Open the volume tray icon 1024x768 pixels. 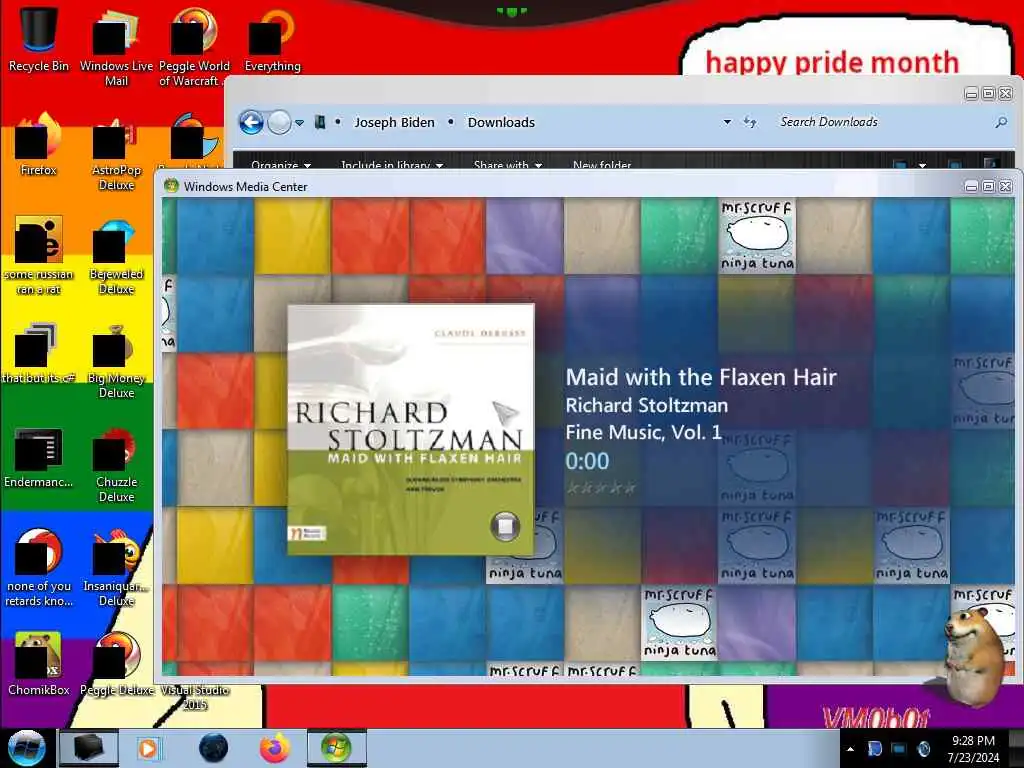pos(923,749)
